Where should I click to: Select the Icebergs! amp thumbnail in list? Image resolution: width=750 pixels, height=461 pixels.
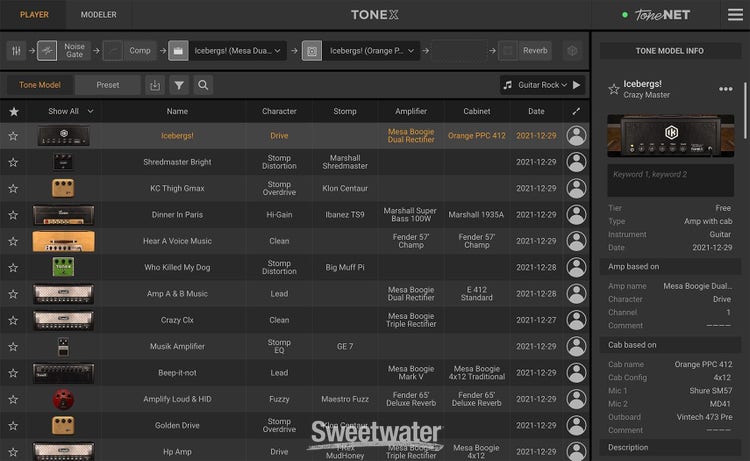63,136
